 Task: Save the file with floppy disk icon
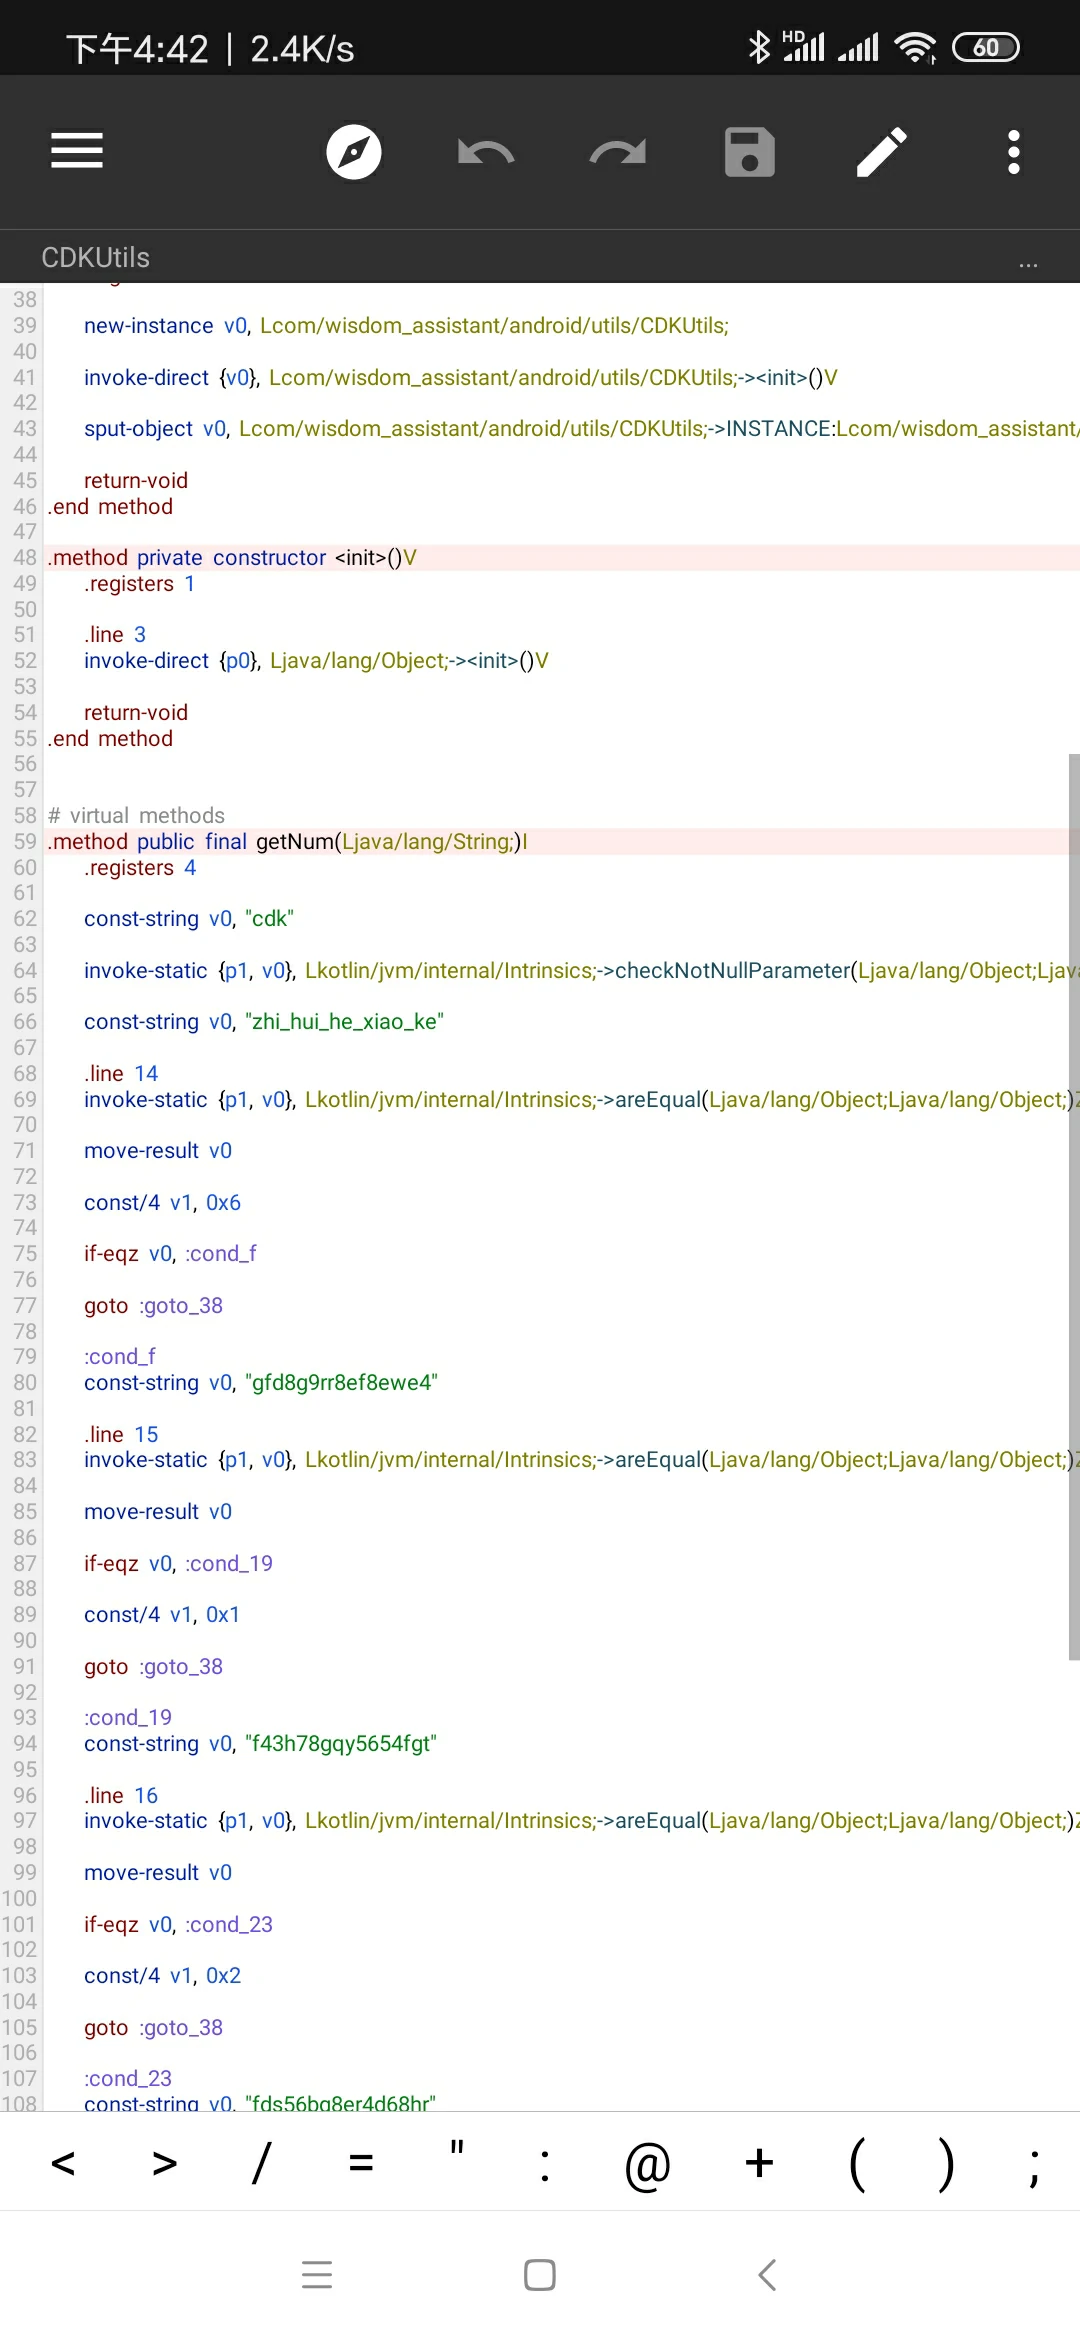750,152
